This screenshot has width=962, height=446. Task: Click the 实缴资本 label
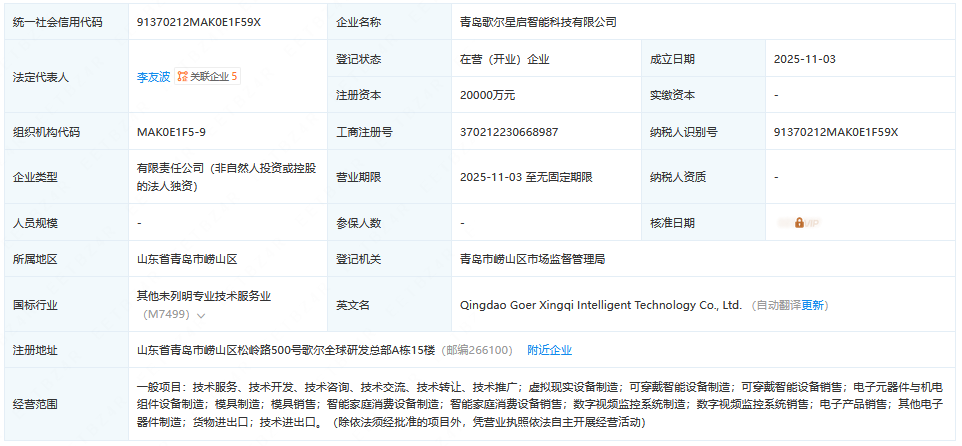click(672, 95)
